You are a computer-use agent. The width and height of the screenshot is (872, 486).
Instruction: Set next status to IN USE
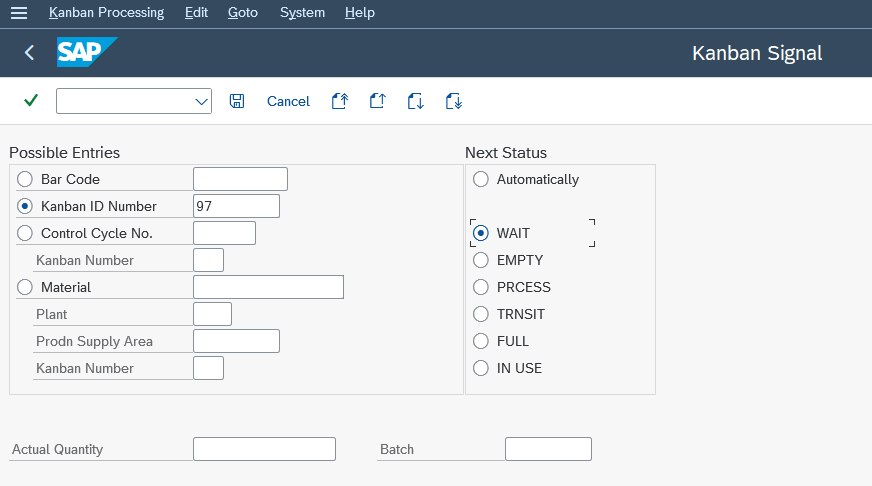pos(480,368)
